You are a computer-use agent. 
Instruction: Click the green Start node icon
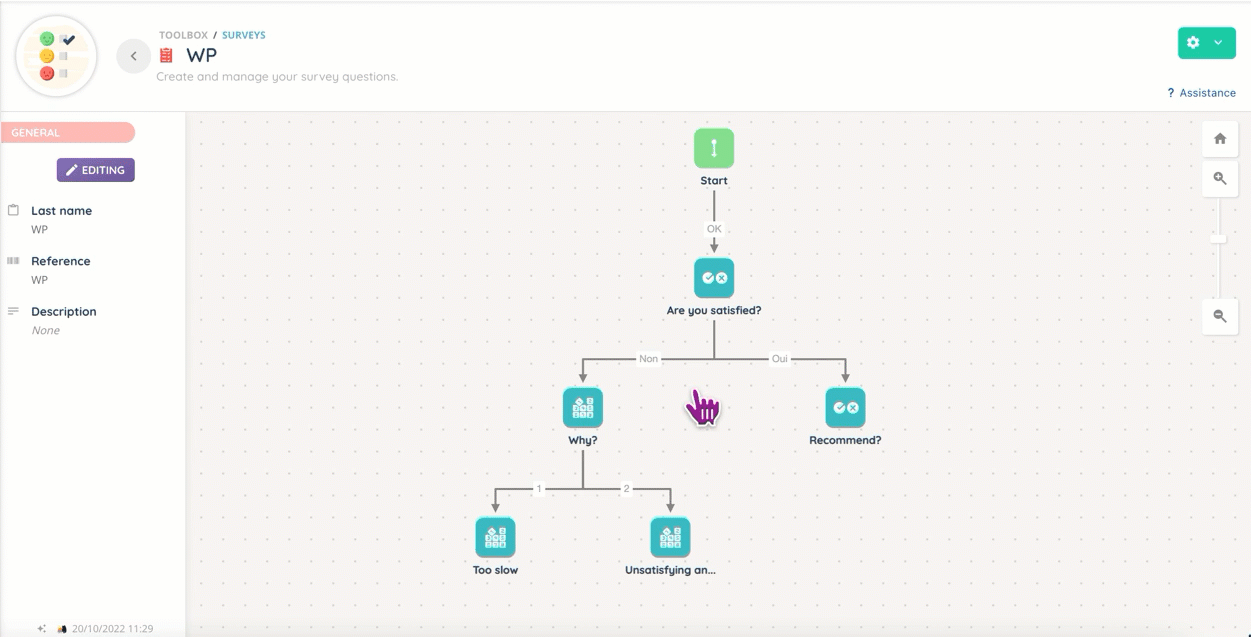(x=714, y=148)
